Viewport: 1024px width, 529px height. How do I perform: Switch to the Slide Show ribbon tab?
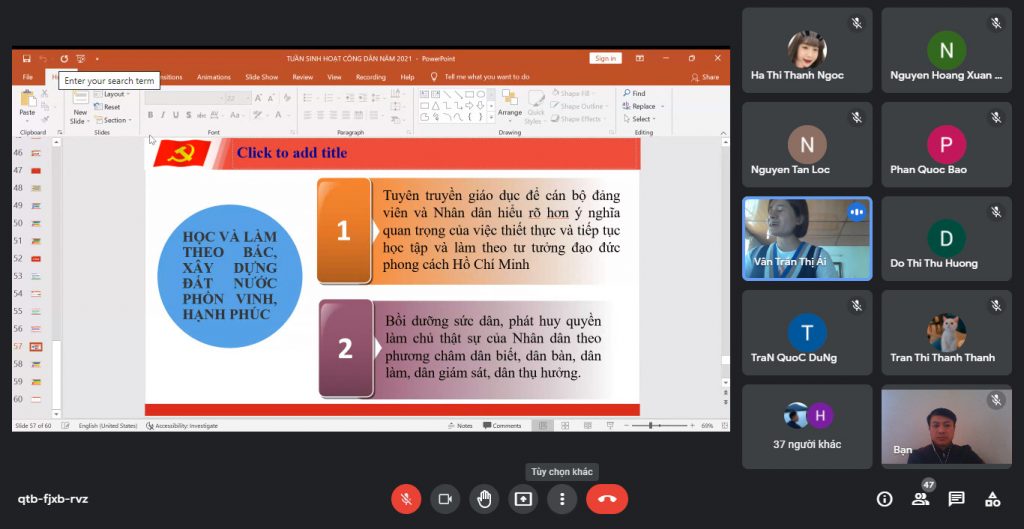[261, 77]
